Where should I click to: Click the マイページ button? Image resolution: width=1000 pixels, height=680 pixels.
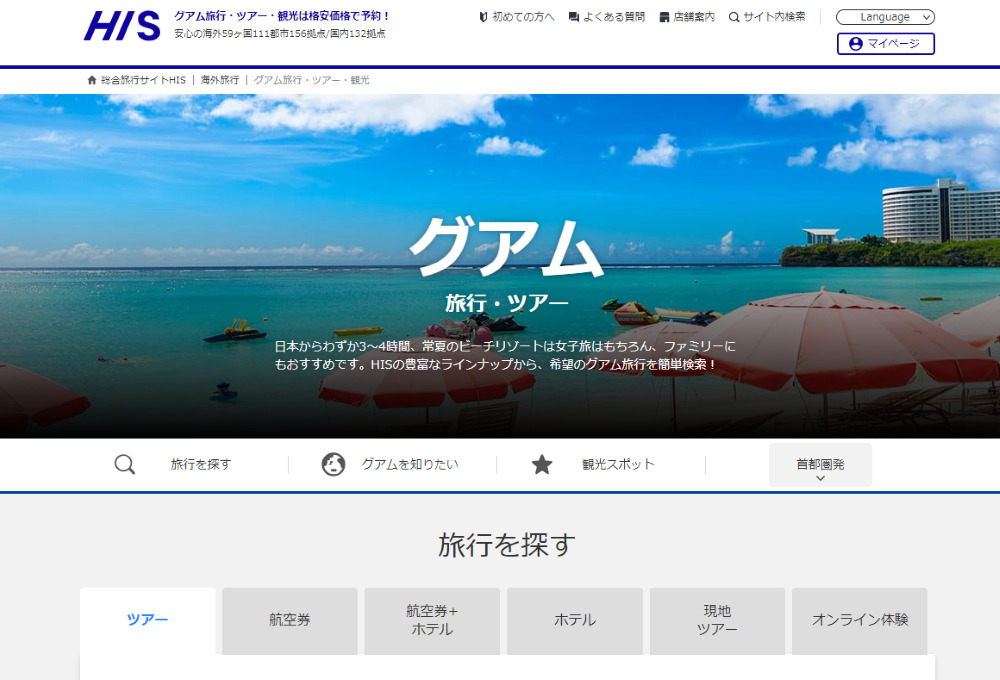click(x=885, y=44)
